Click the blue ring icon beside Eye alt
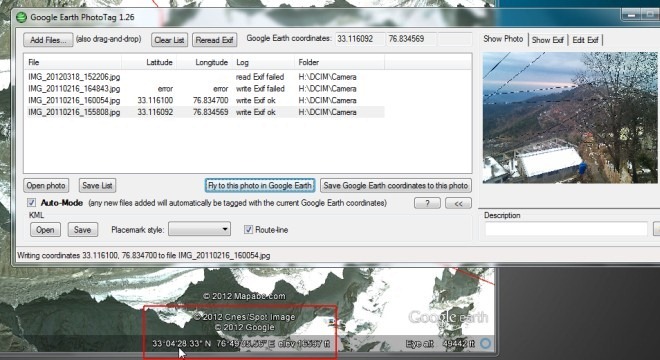Screen dimensions: 660x360 pyautogui.click(x=485, y=344)
